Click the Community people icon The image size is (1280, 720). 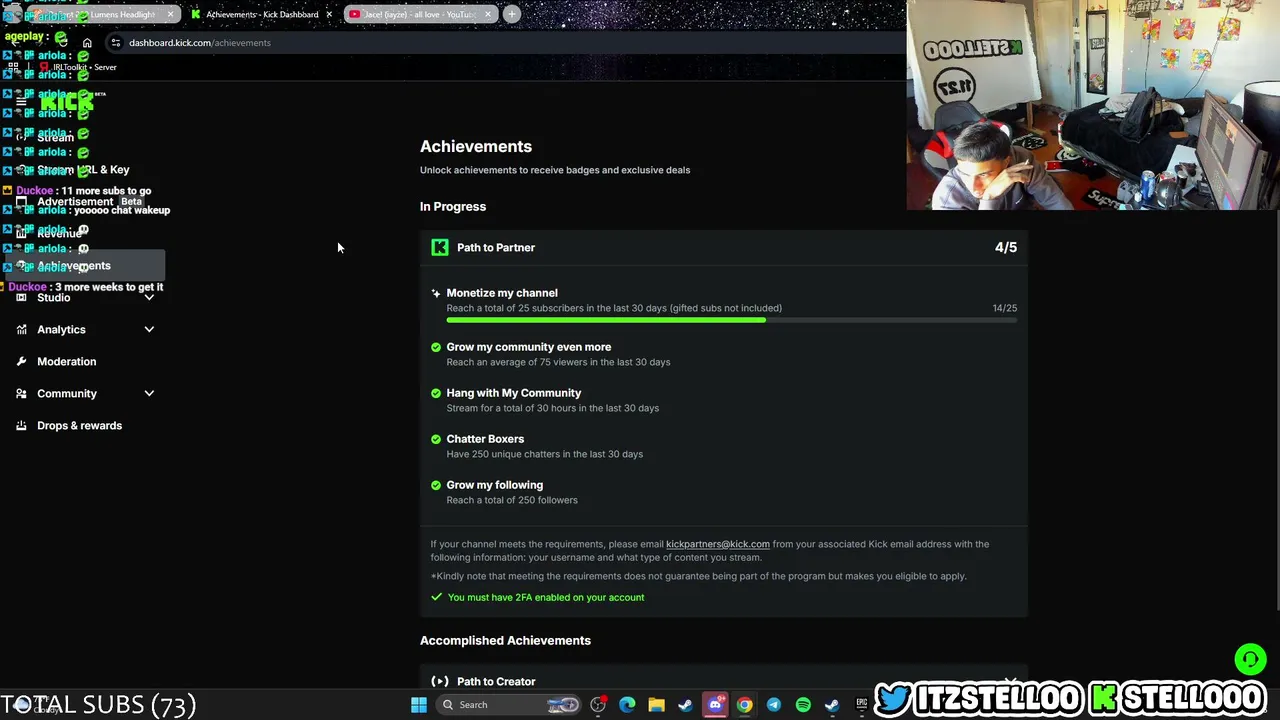click(21, 394)
